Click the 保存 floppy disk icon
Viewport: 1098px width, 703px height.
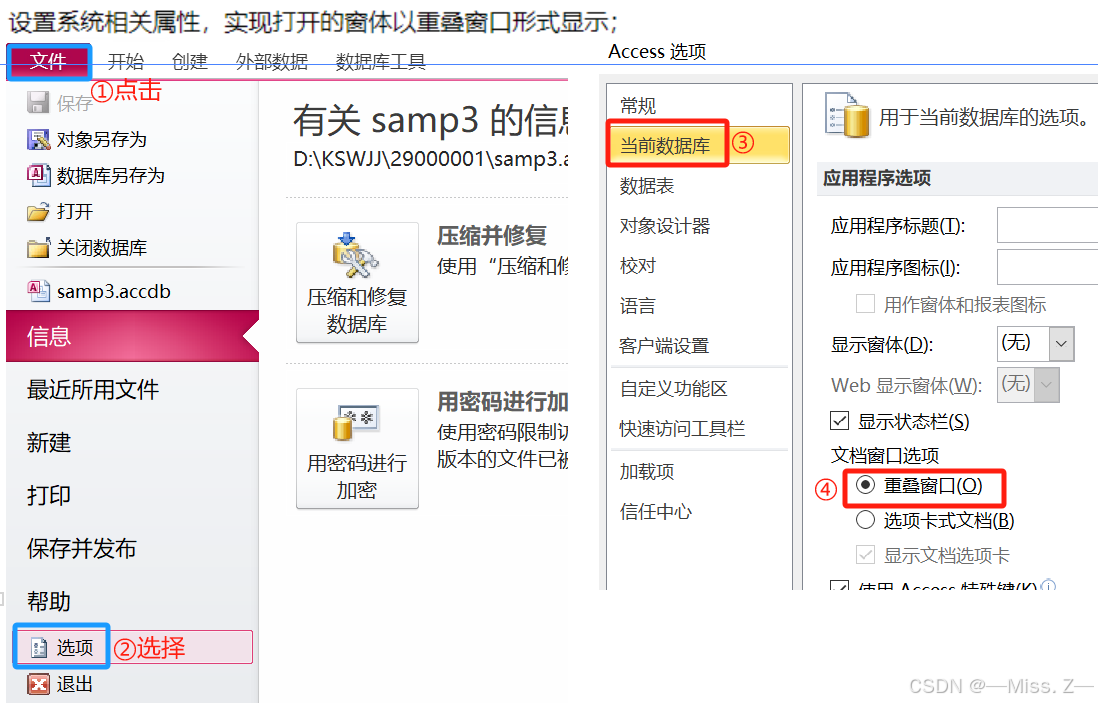coord(38,102)
